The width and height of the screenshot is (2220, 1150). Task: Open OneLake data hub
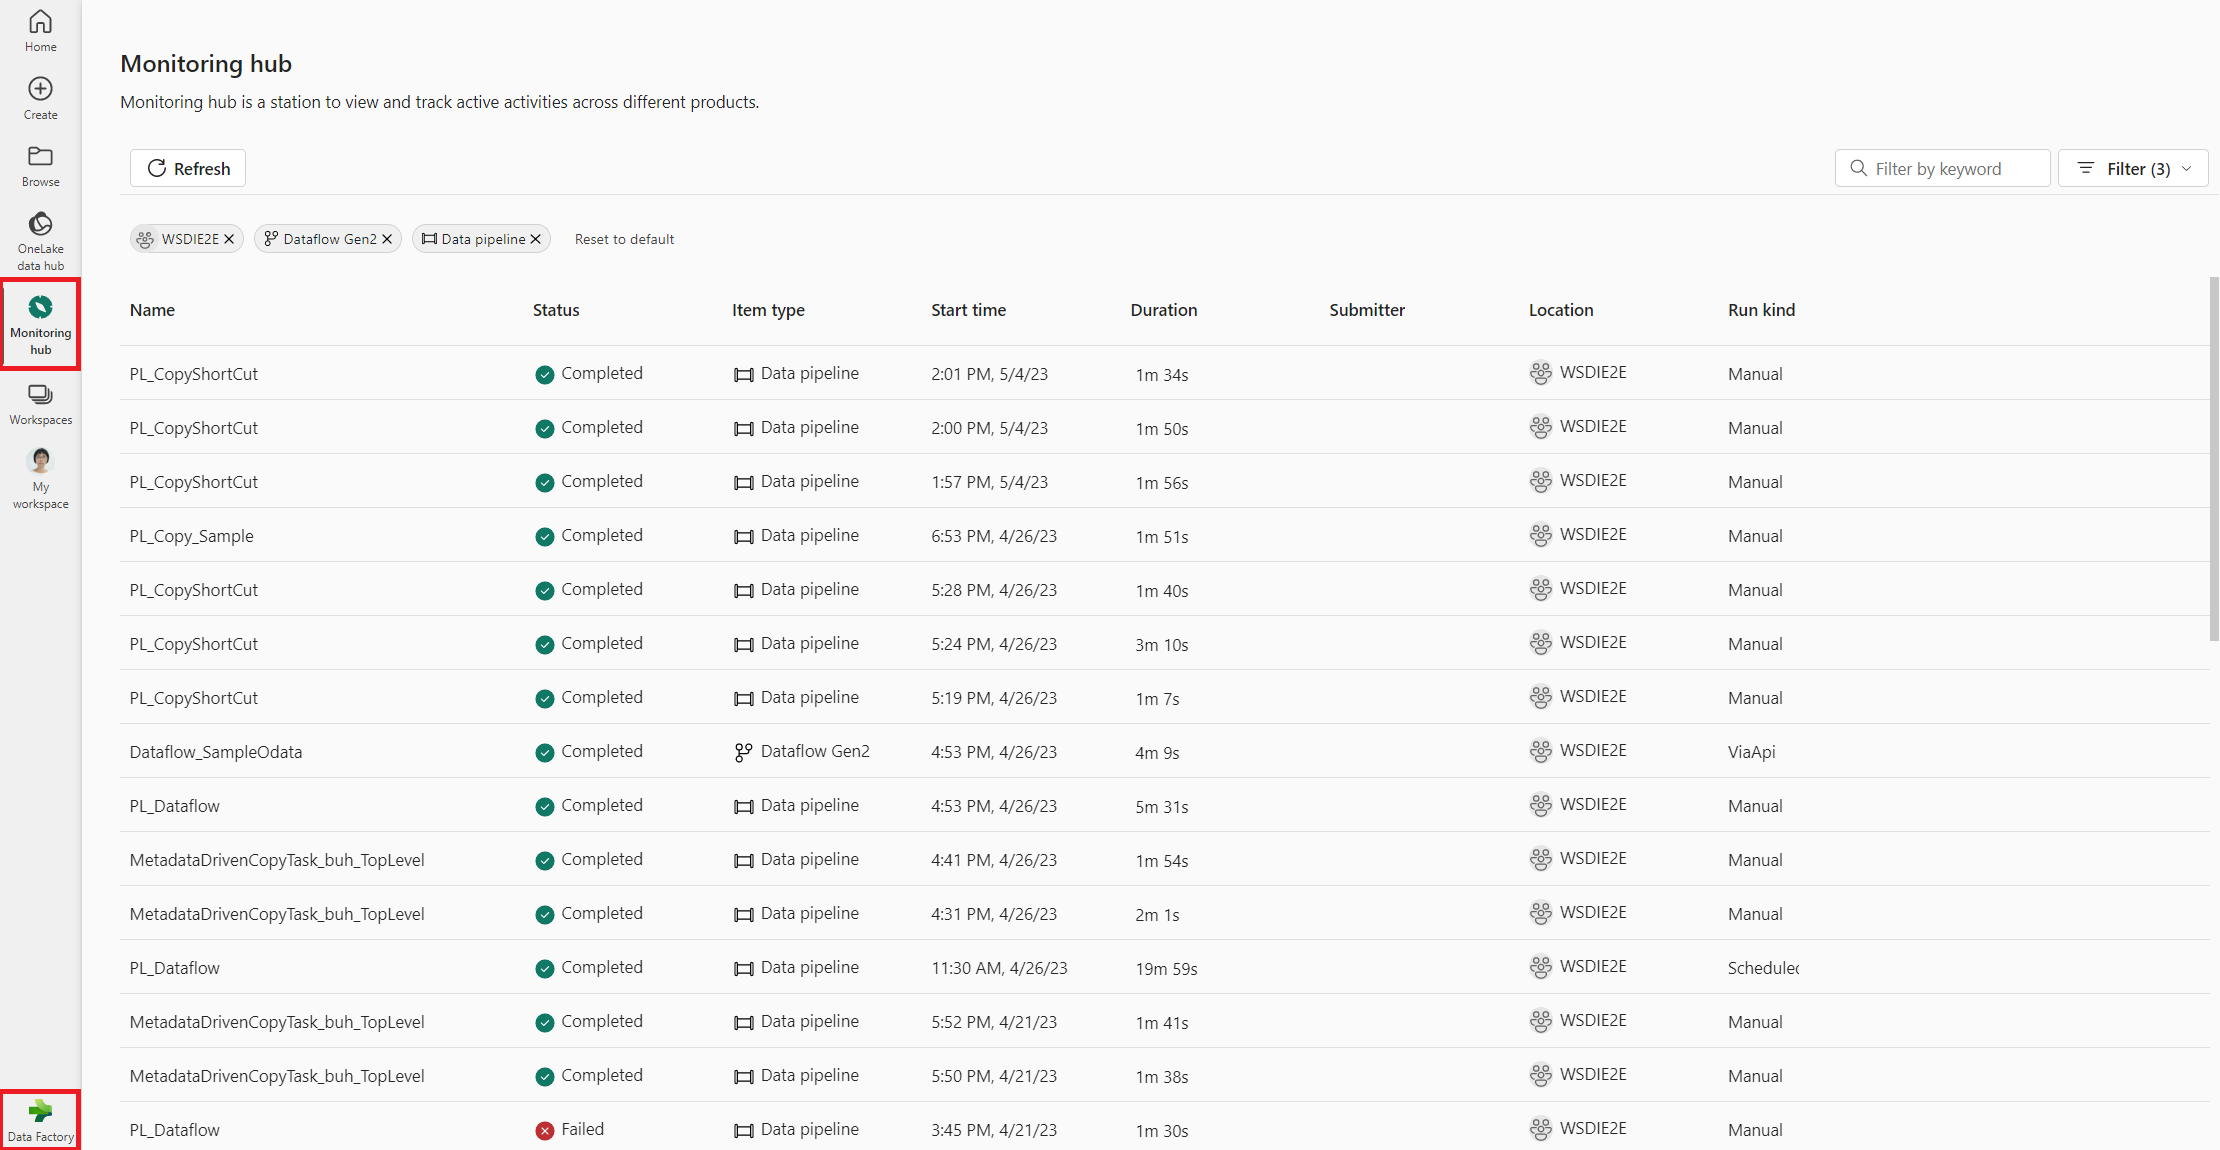tap(40, 240)
